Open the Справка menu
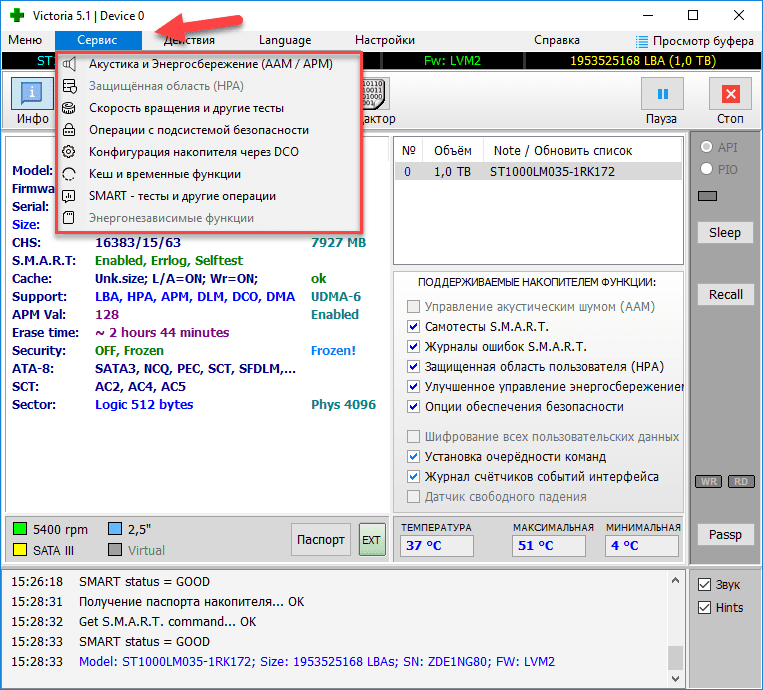The height and width of the screenshot is (690, 763). click(557, 40)
